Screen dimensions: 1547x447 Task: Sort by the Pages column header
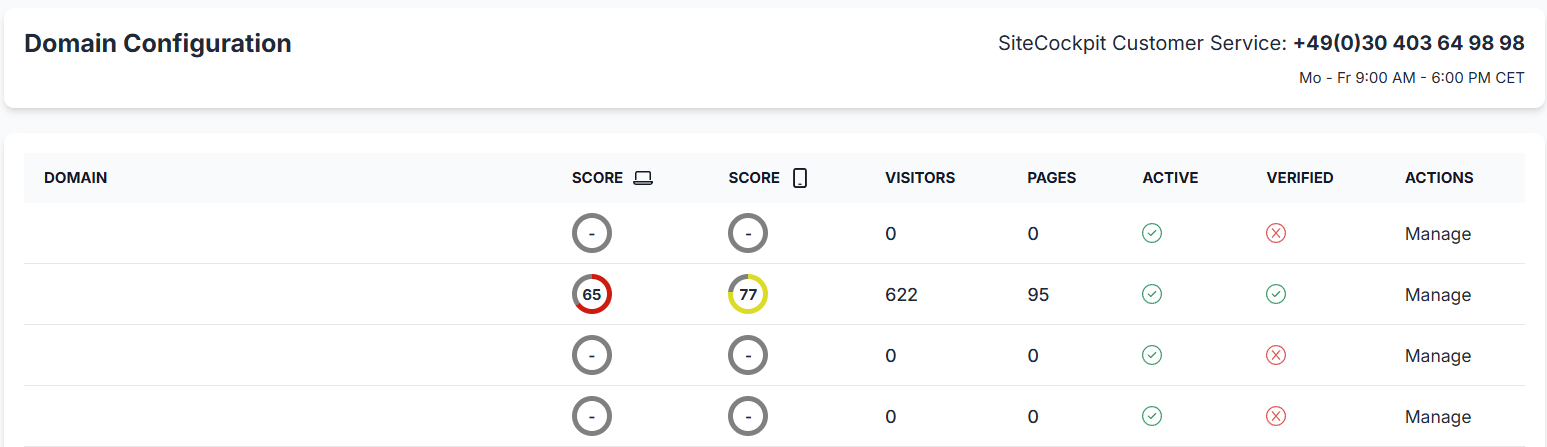(x=1051, y=178)
